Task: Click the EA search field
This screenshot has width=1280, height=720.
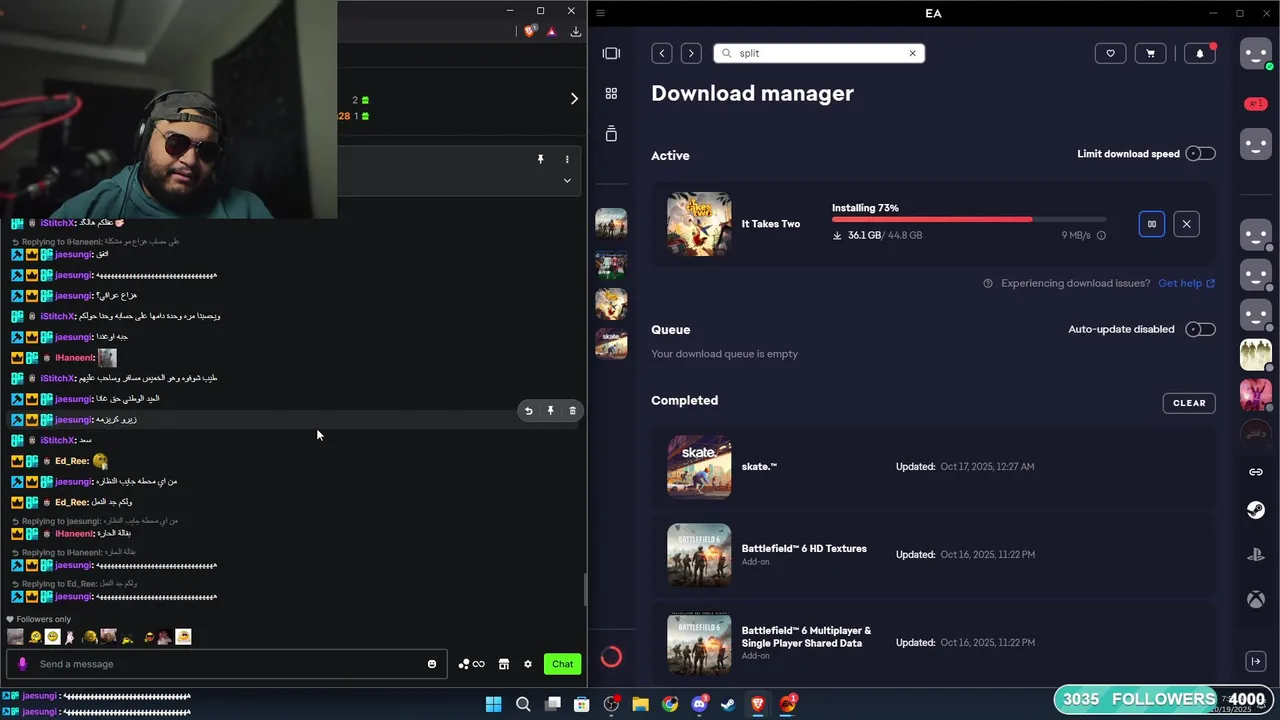Action: (x=819, y=53)
